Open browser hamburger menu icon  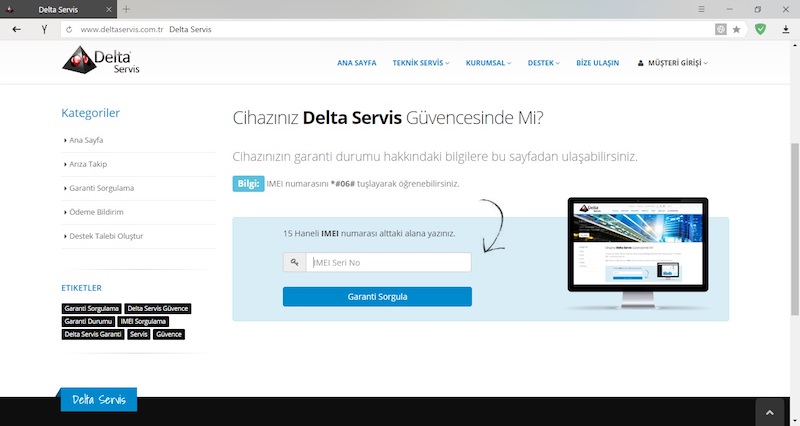coord(702,9)
